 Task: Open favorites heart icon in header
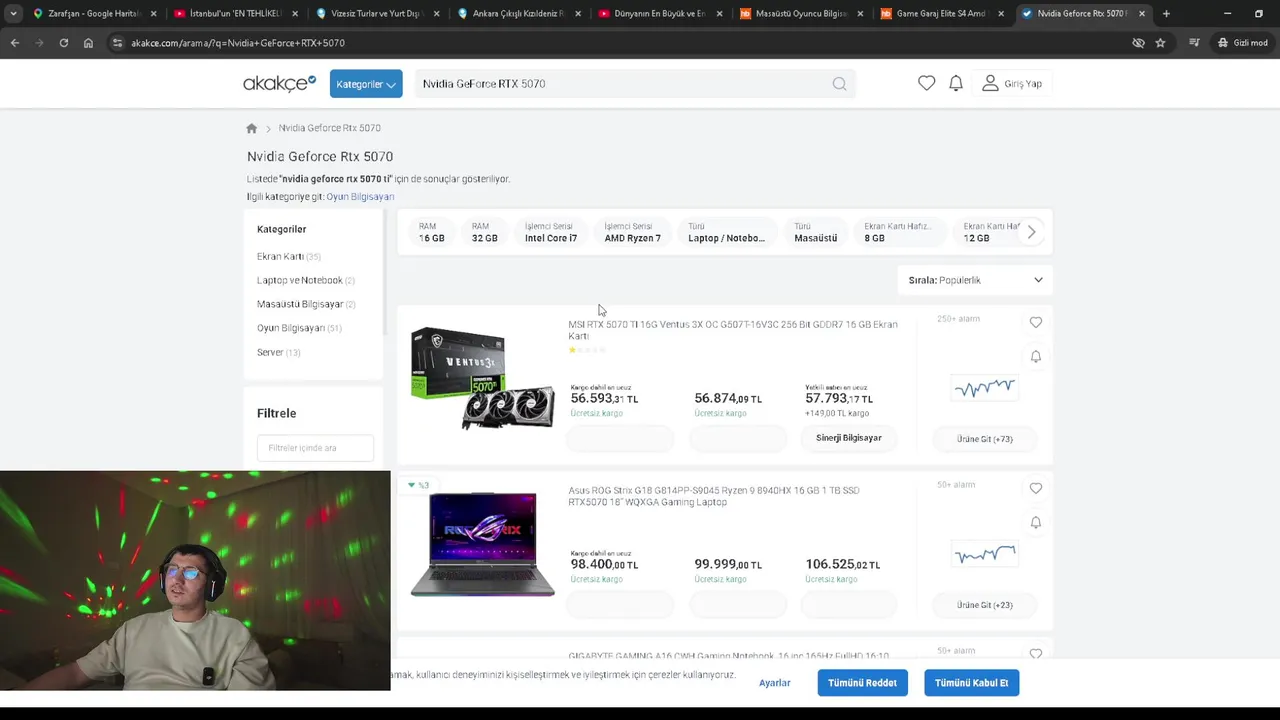coord(927,84)
